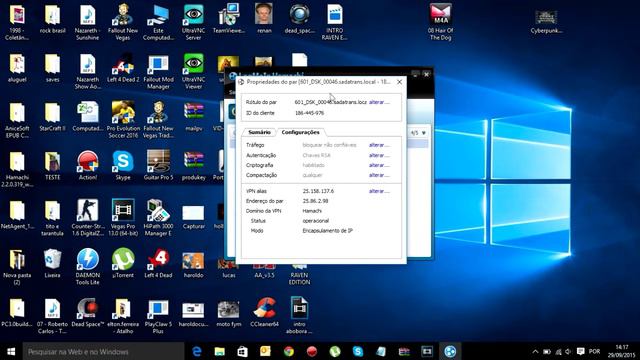The image size is (640, 360).
Task: Close the Propriedades do par dialog
Action: pos(400,82)
